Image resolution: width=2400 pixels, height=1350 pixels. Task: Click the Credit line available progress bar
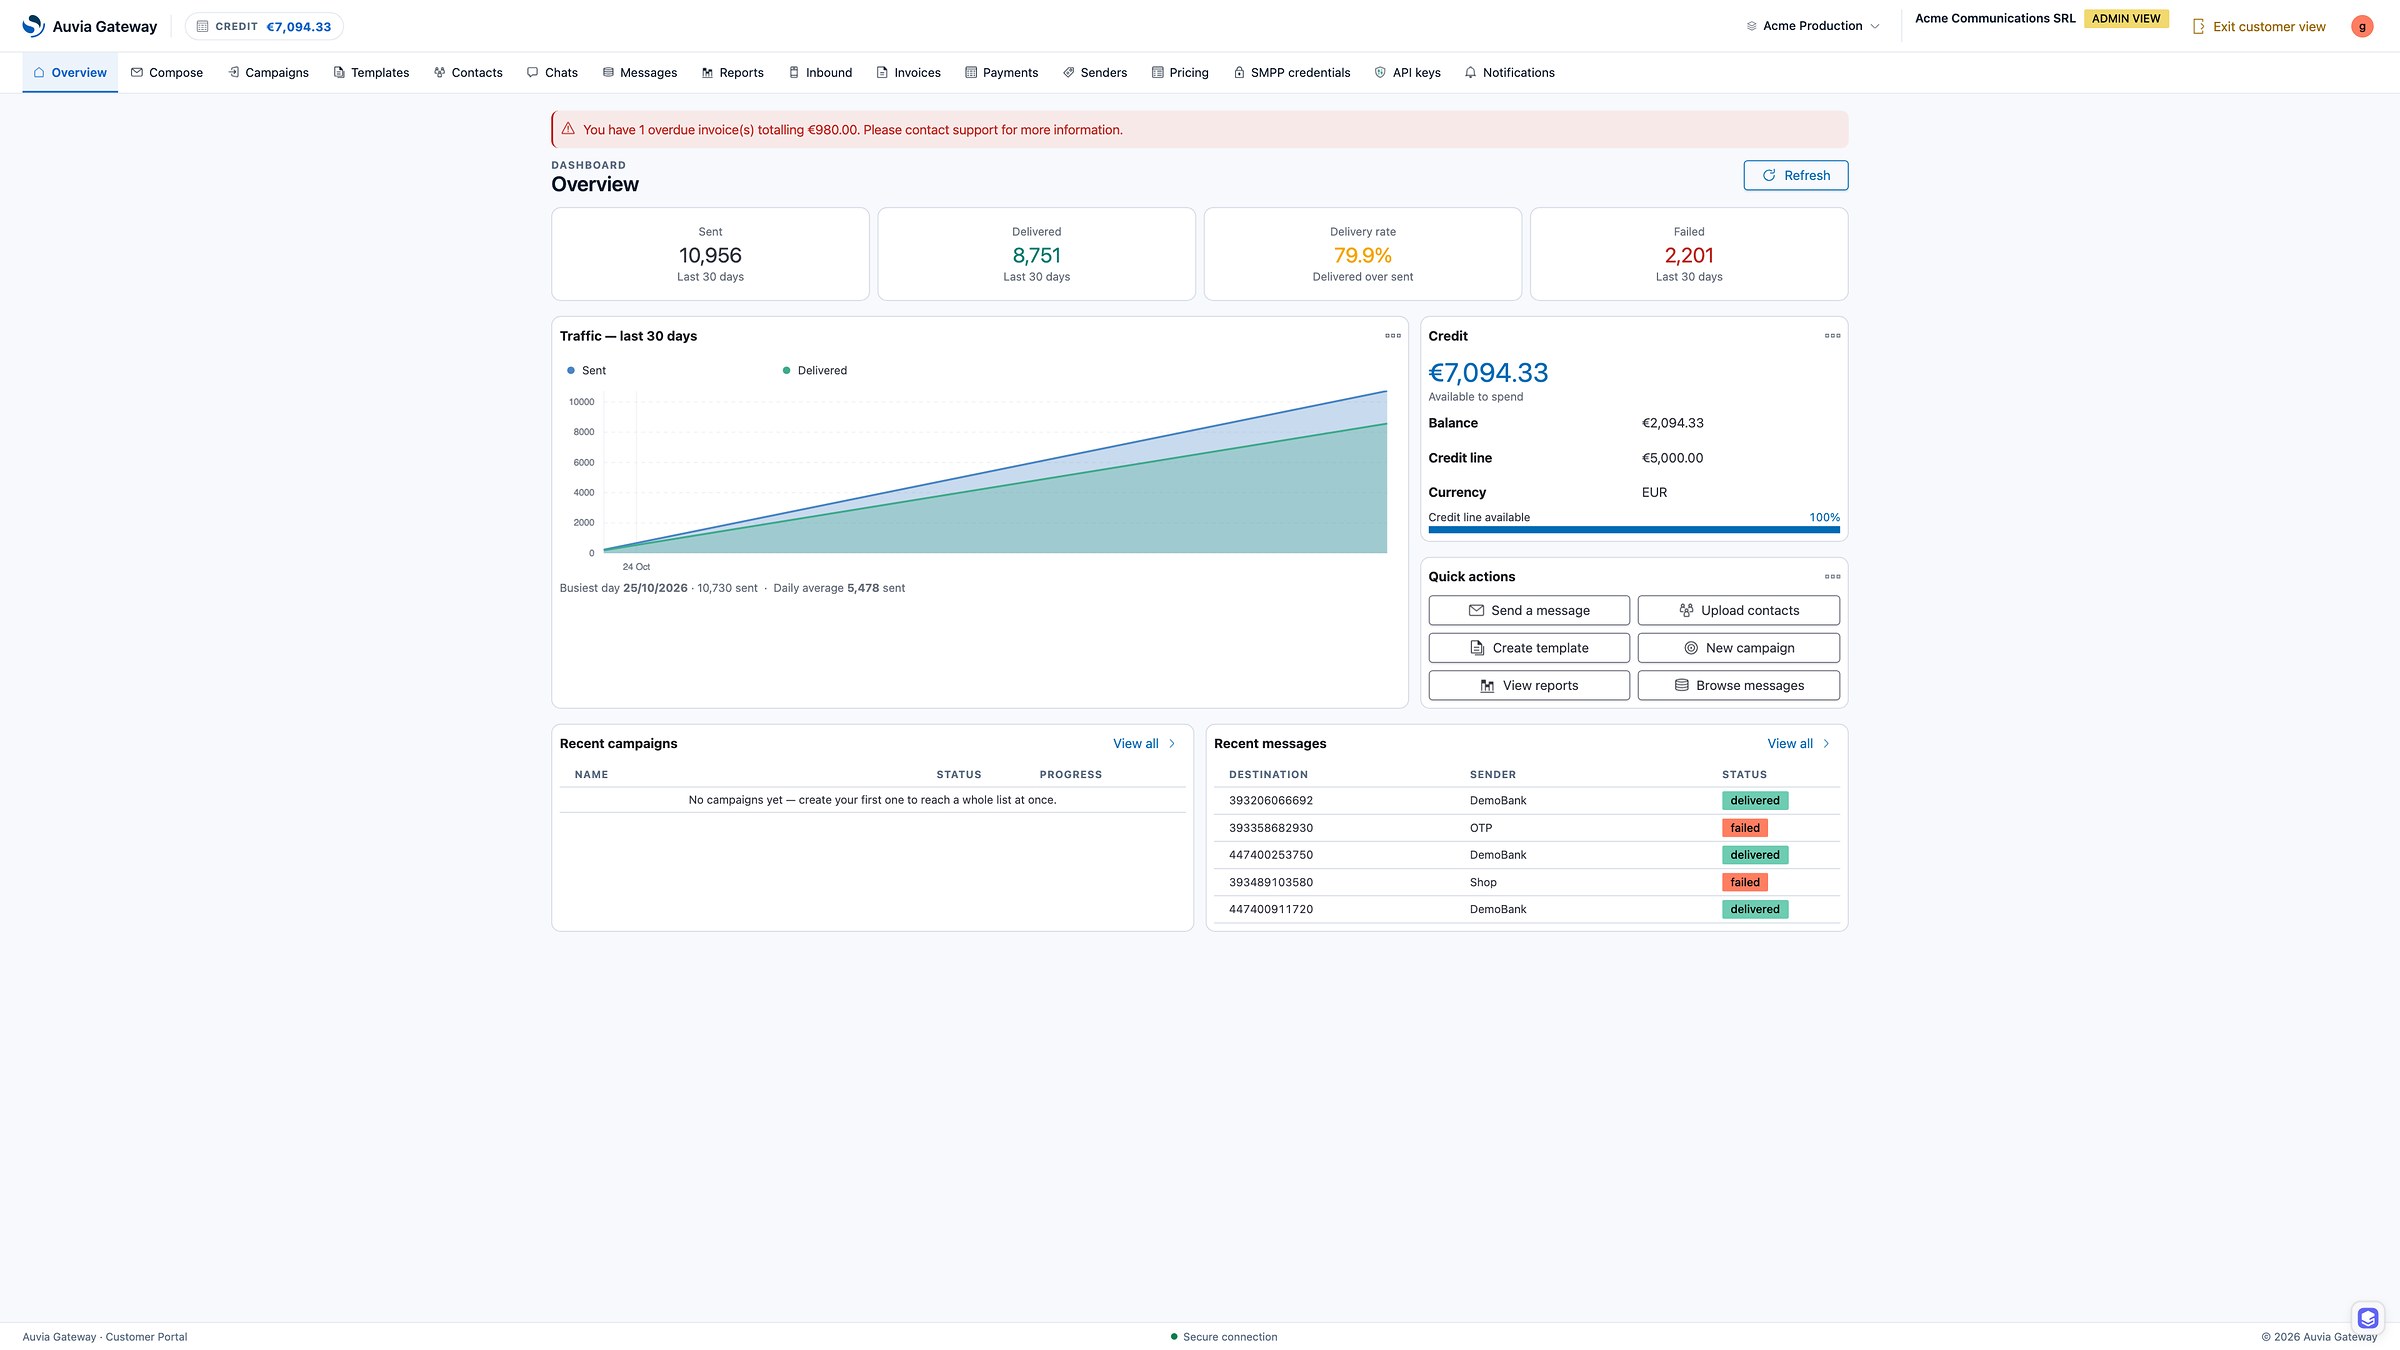(1634, 529)
